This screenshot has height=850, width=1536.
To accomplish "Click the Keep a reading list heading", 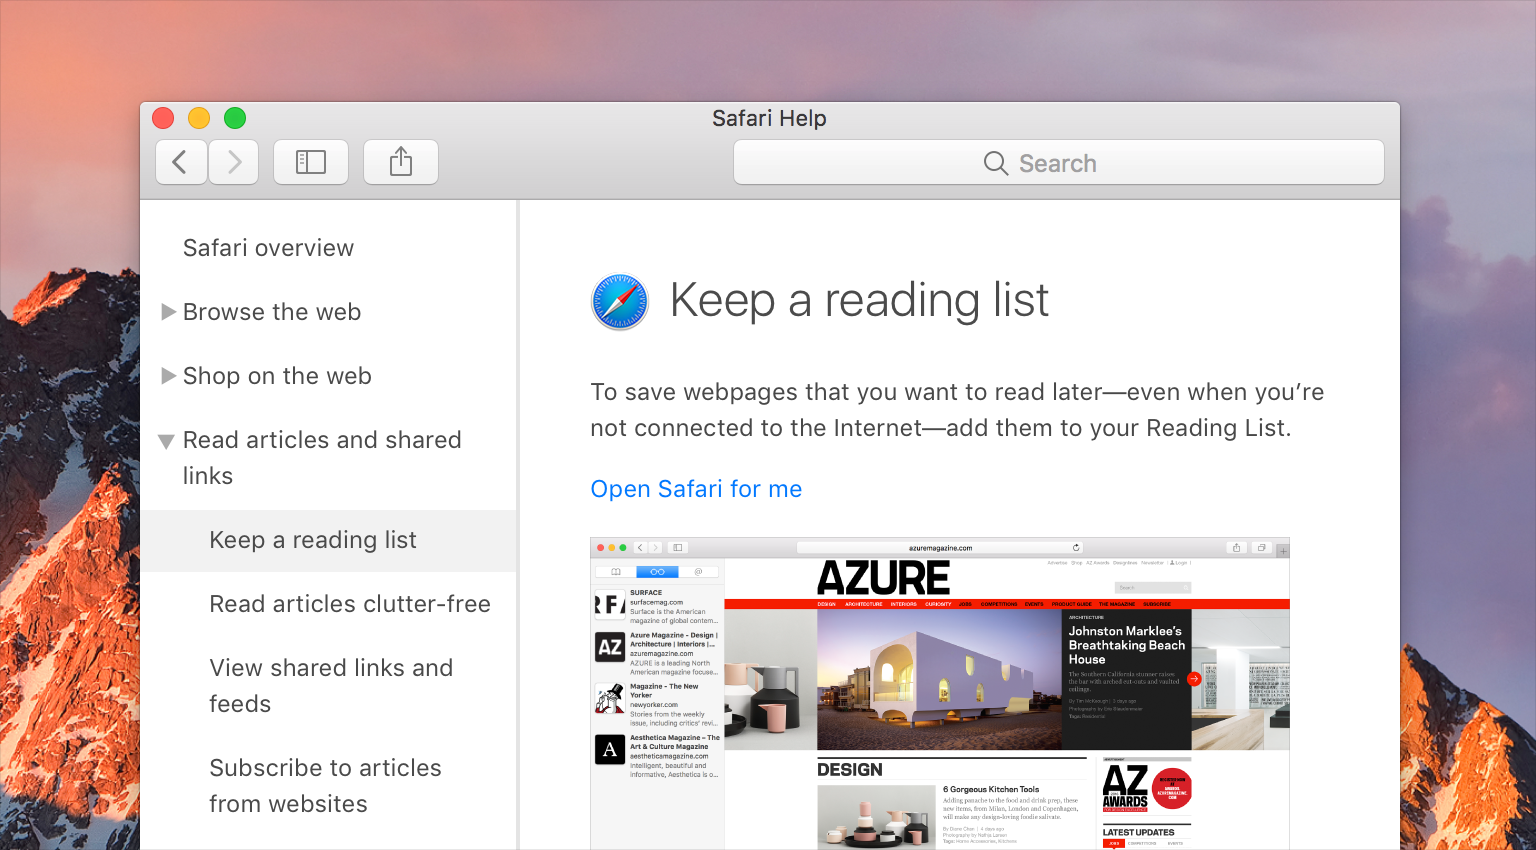I will point(859,300).
